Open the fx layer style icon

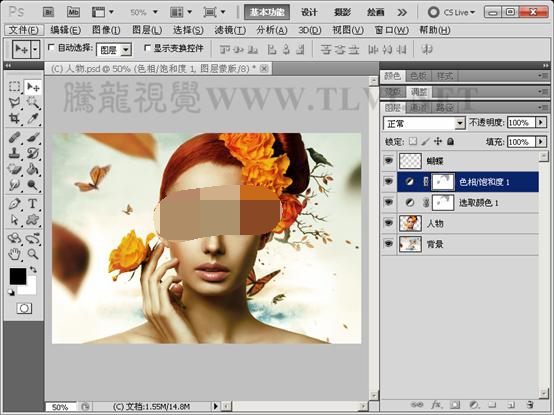436,404
